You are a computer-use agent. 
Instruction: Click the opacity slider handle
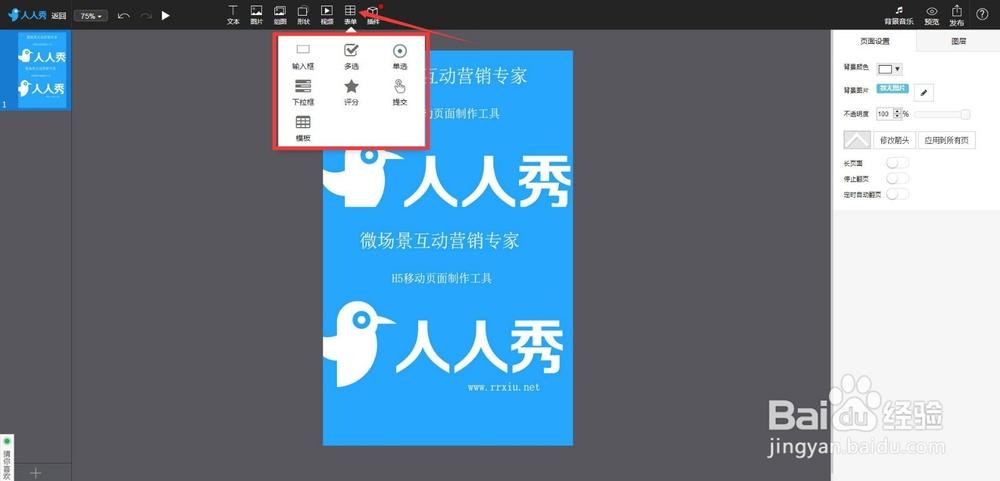(966, 114)
